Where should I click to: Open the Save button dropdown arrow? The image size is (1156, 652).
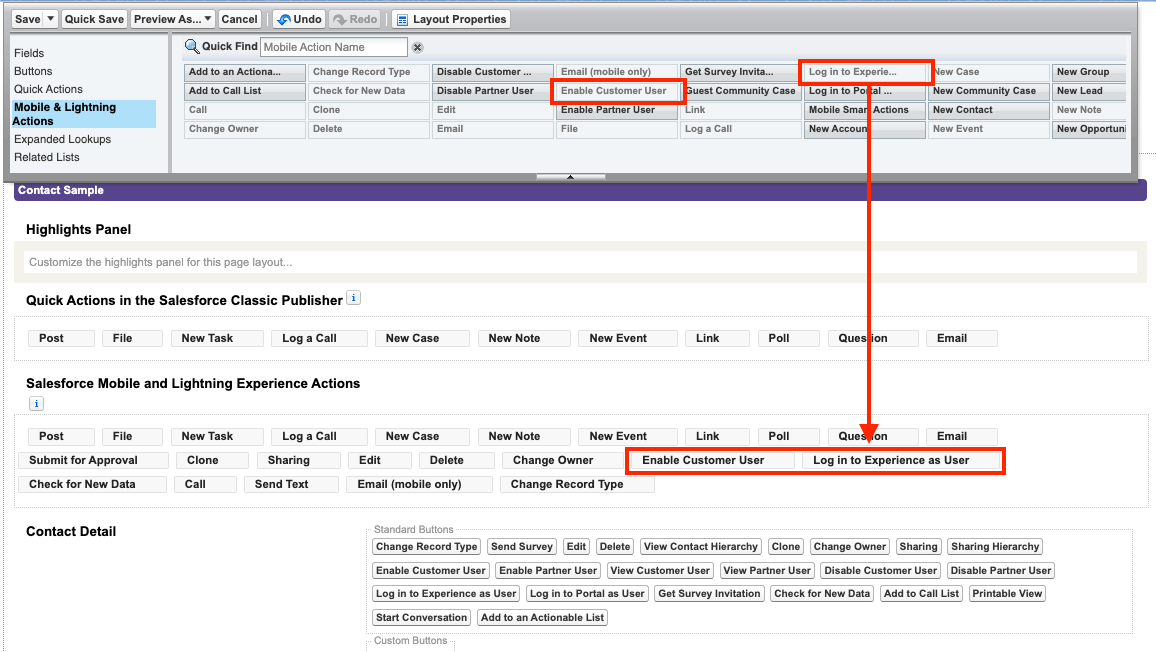(x=51, y=19)
